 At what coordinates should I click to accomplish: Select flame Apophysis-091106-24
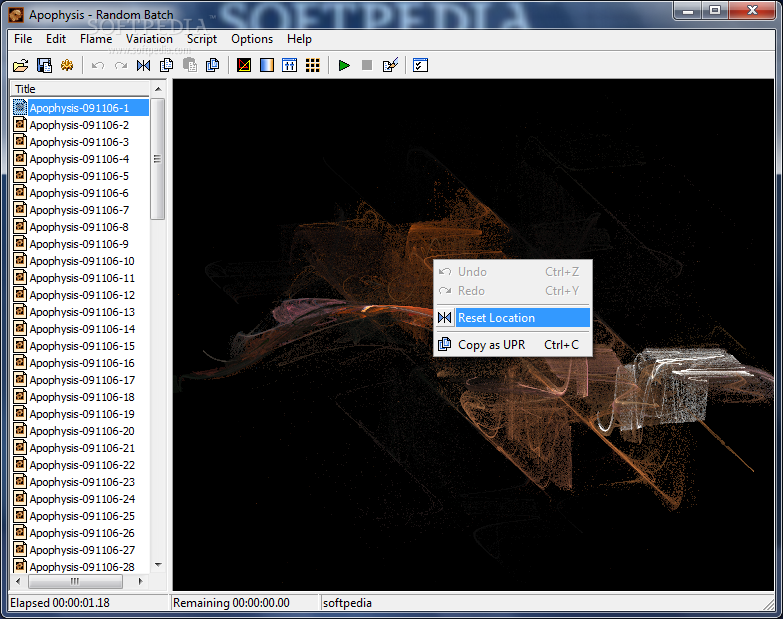click(82, 499)
